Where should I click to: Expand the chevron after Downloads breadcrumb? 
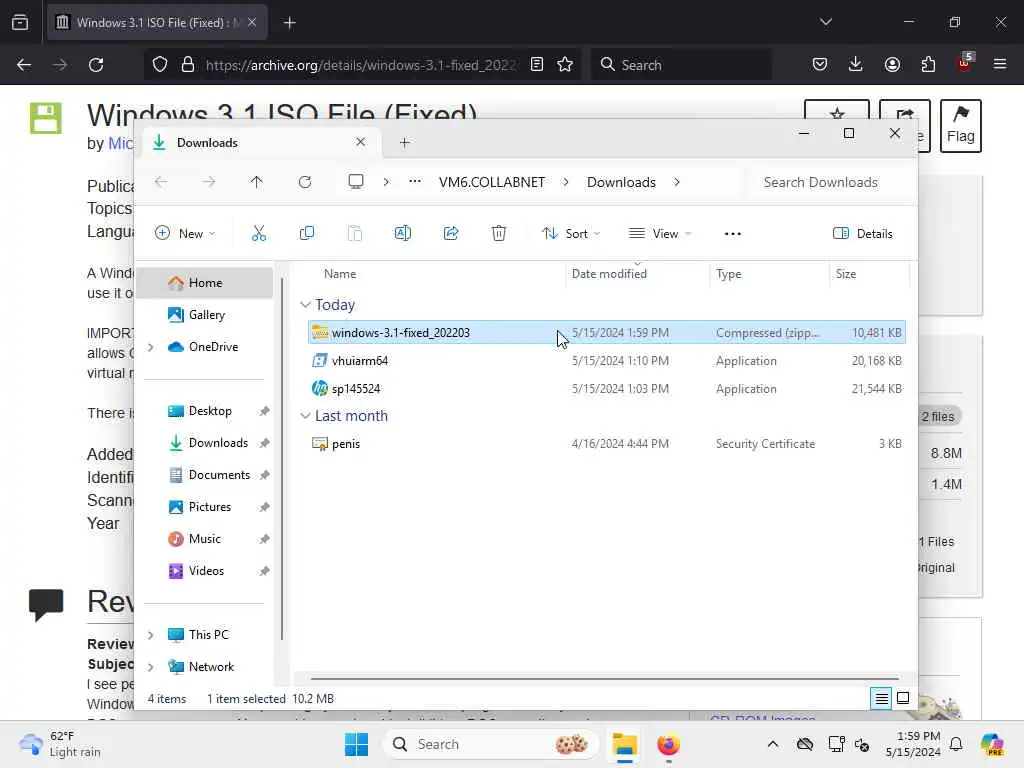(677, 182)
